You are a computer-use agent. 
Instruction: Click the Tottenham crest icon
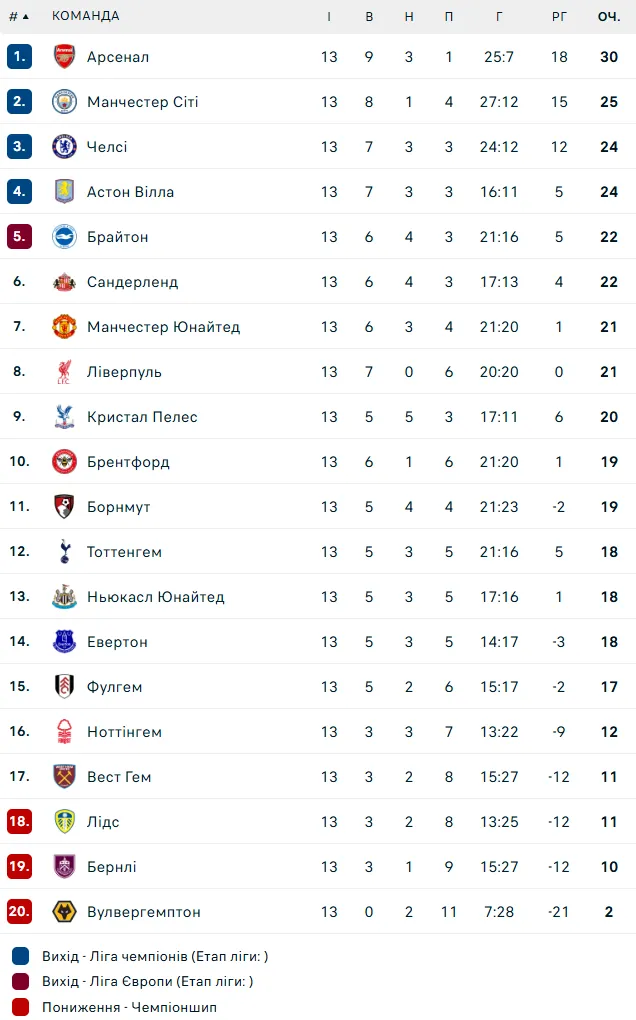(64, 552)
